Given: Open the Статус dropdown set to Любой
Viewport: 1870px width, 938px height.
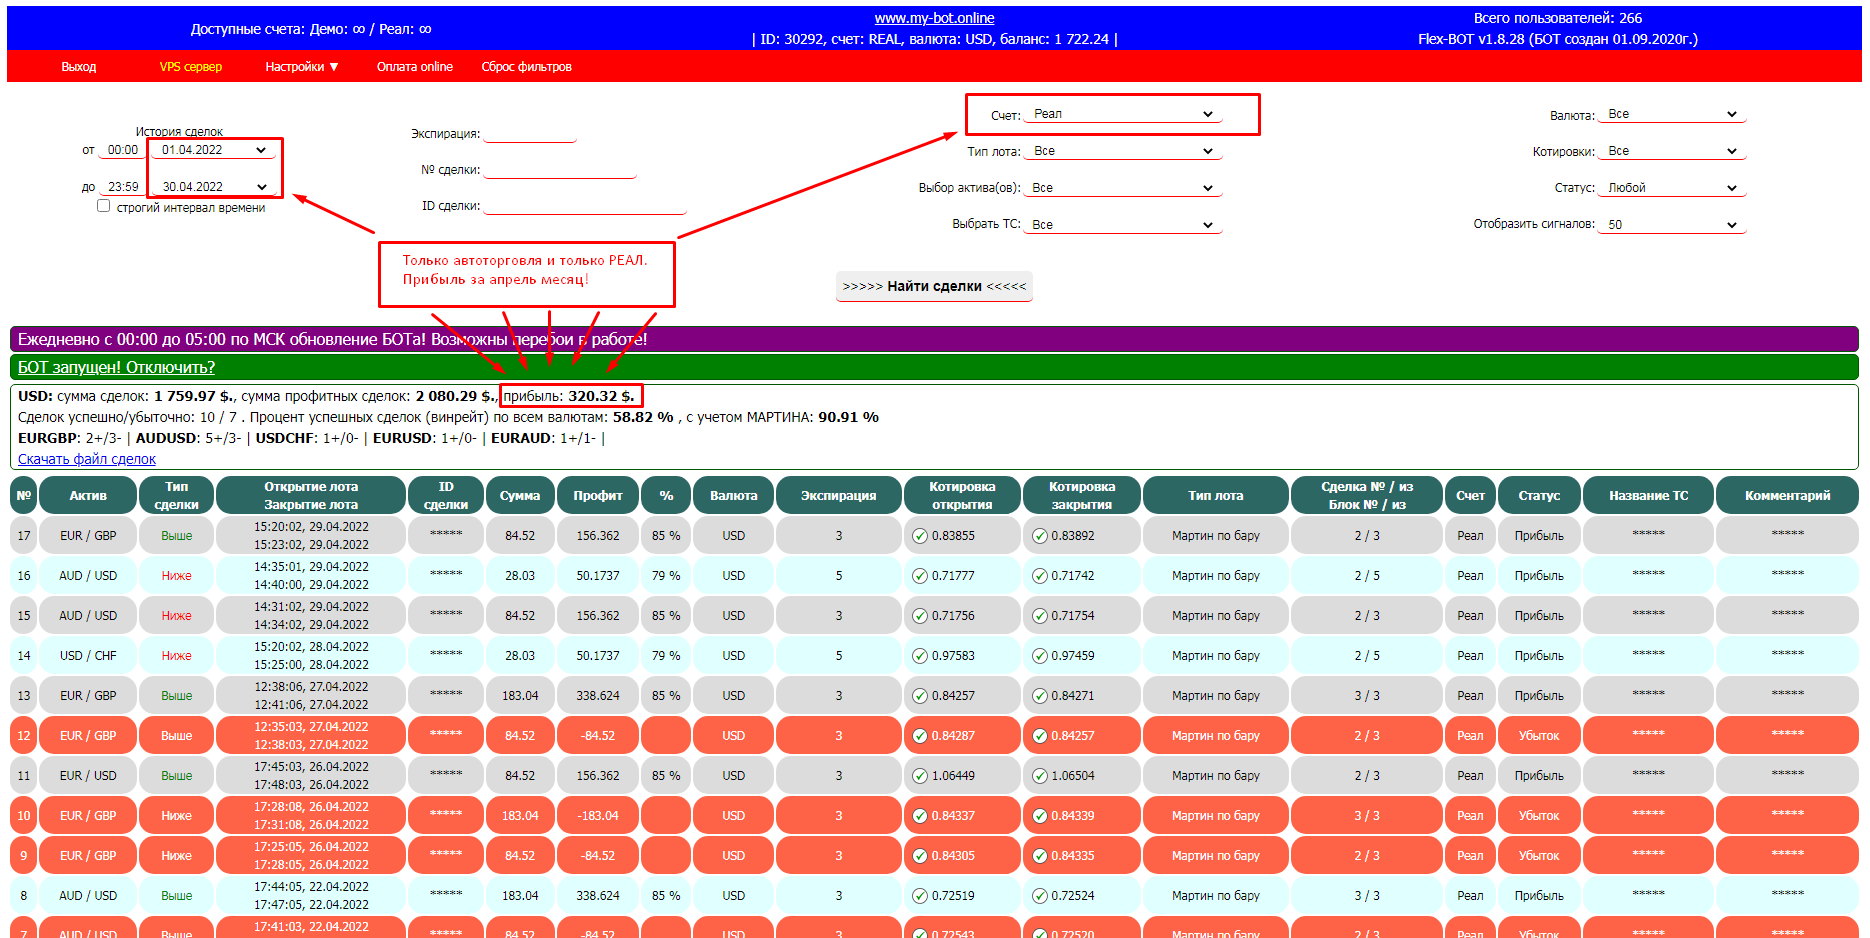Looking at the screenshot, I should (x=1672, y=188).
